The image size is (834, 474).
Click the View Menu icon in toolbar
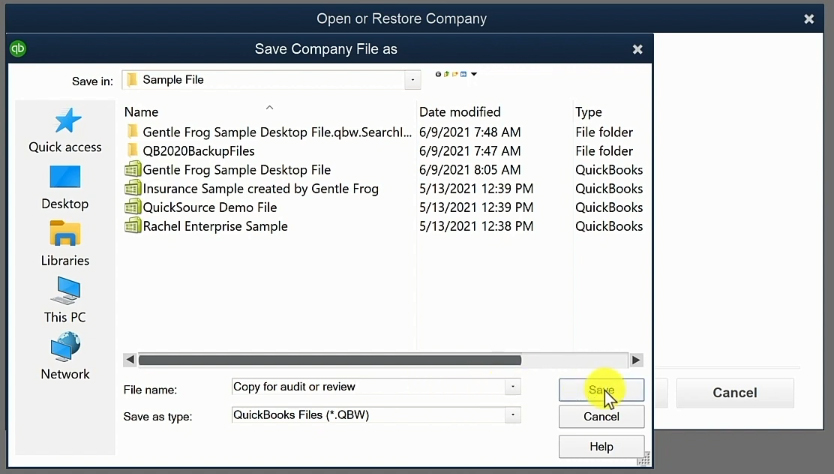[x=463, y=74]
